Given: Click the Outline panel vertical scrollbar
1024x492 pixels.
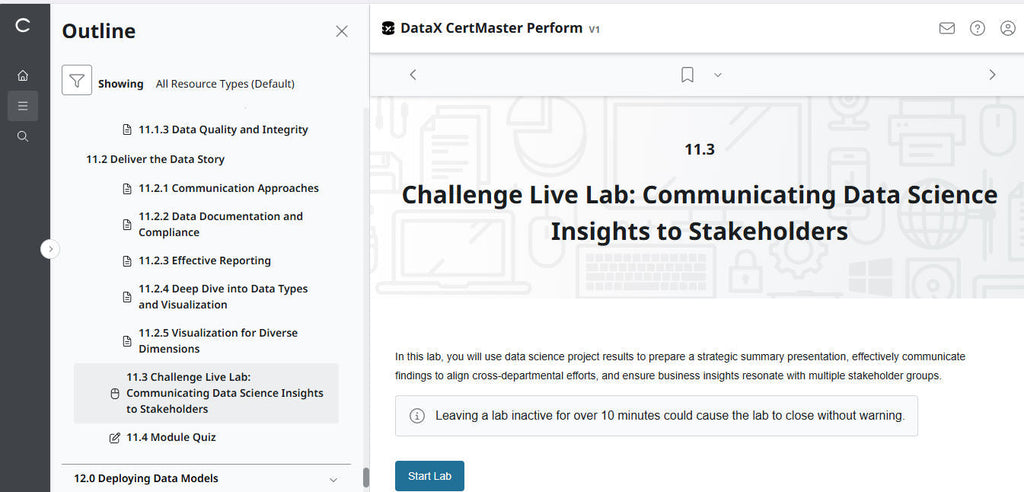Looking at the screenshot, I should pos(365,477).
